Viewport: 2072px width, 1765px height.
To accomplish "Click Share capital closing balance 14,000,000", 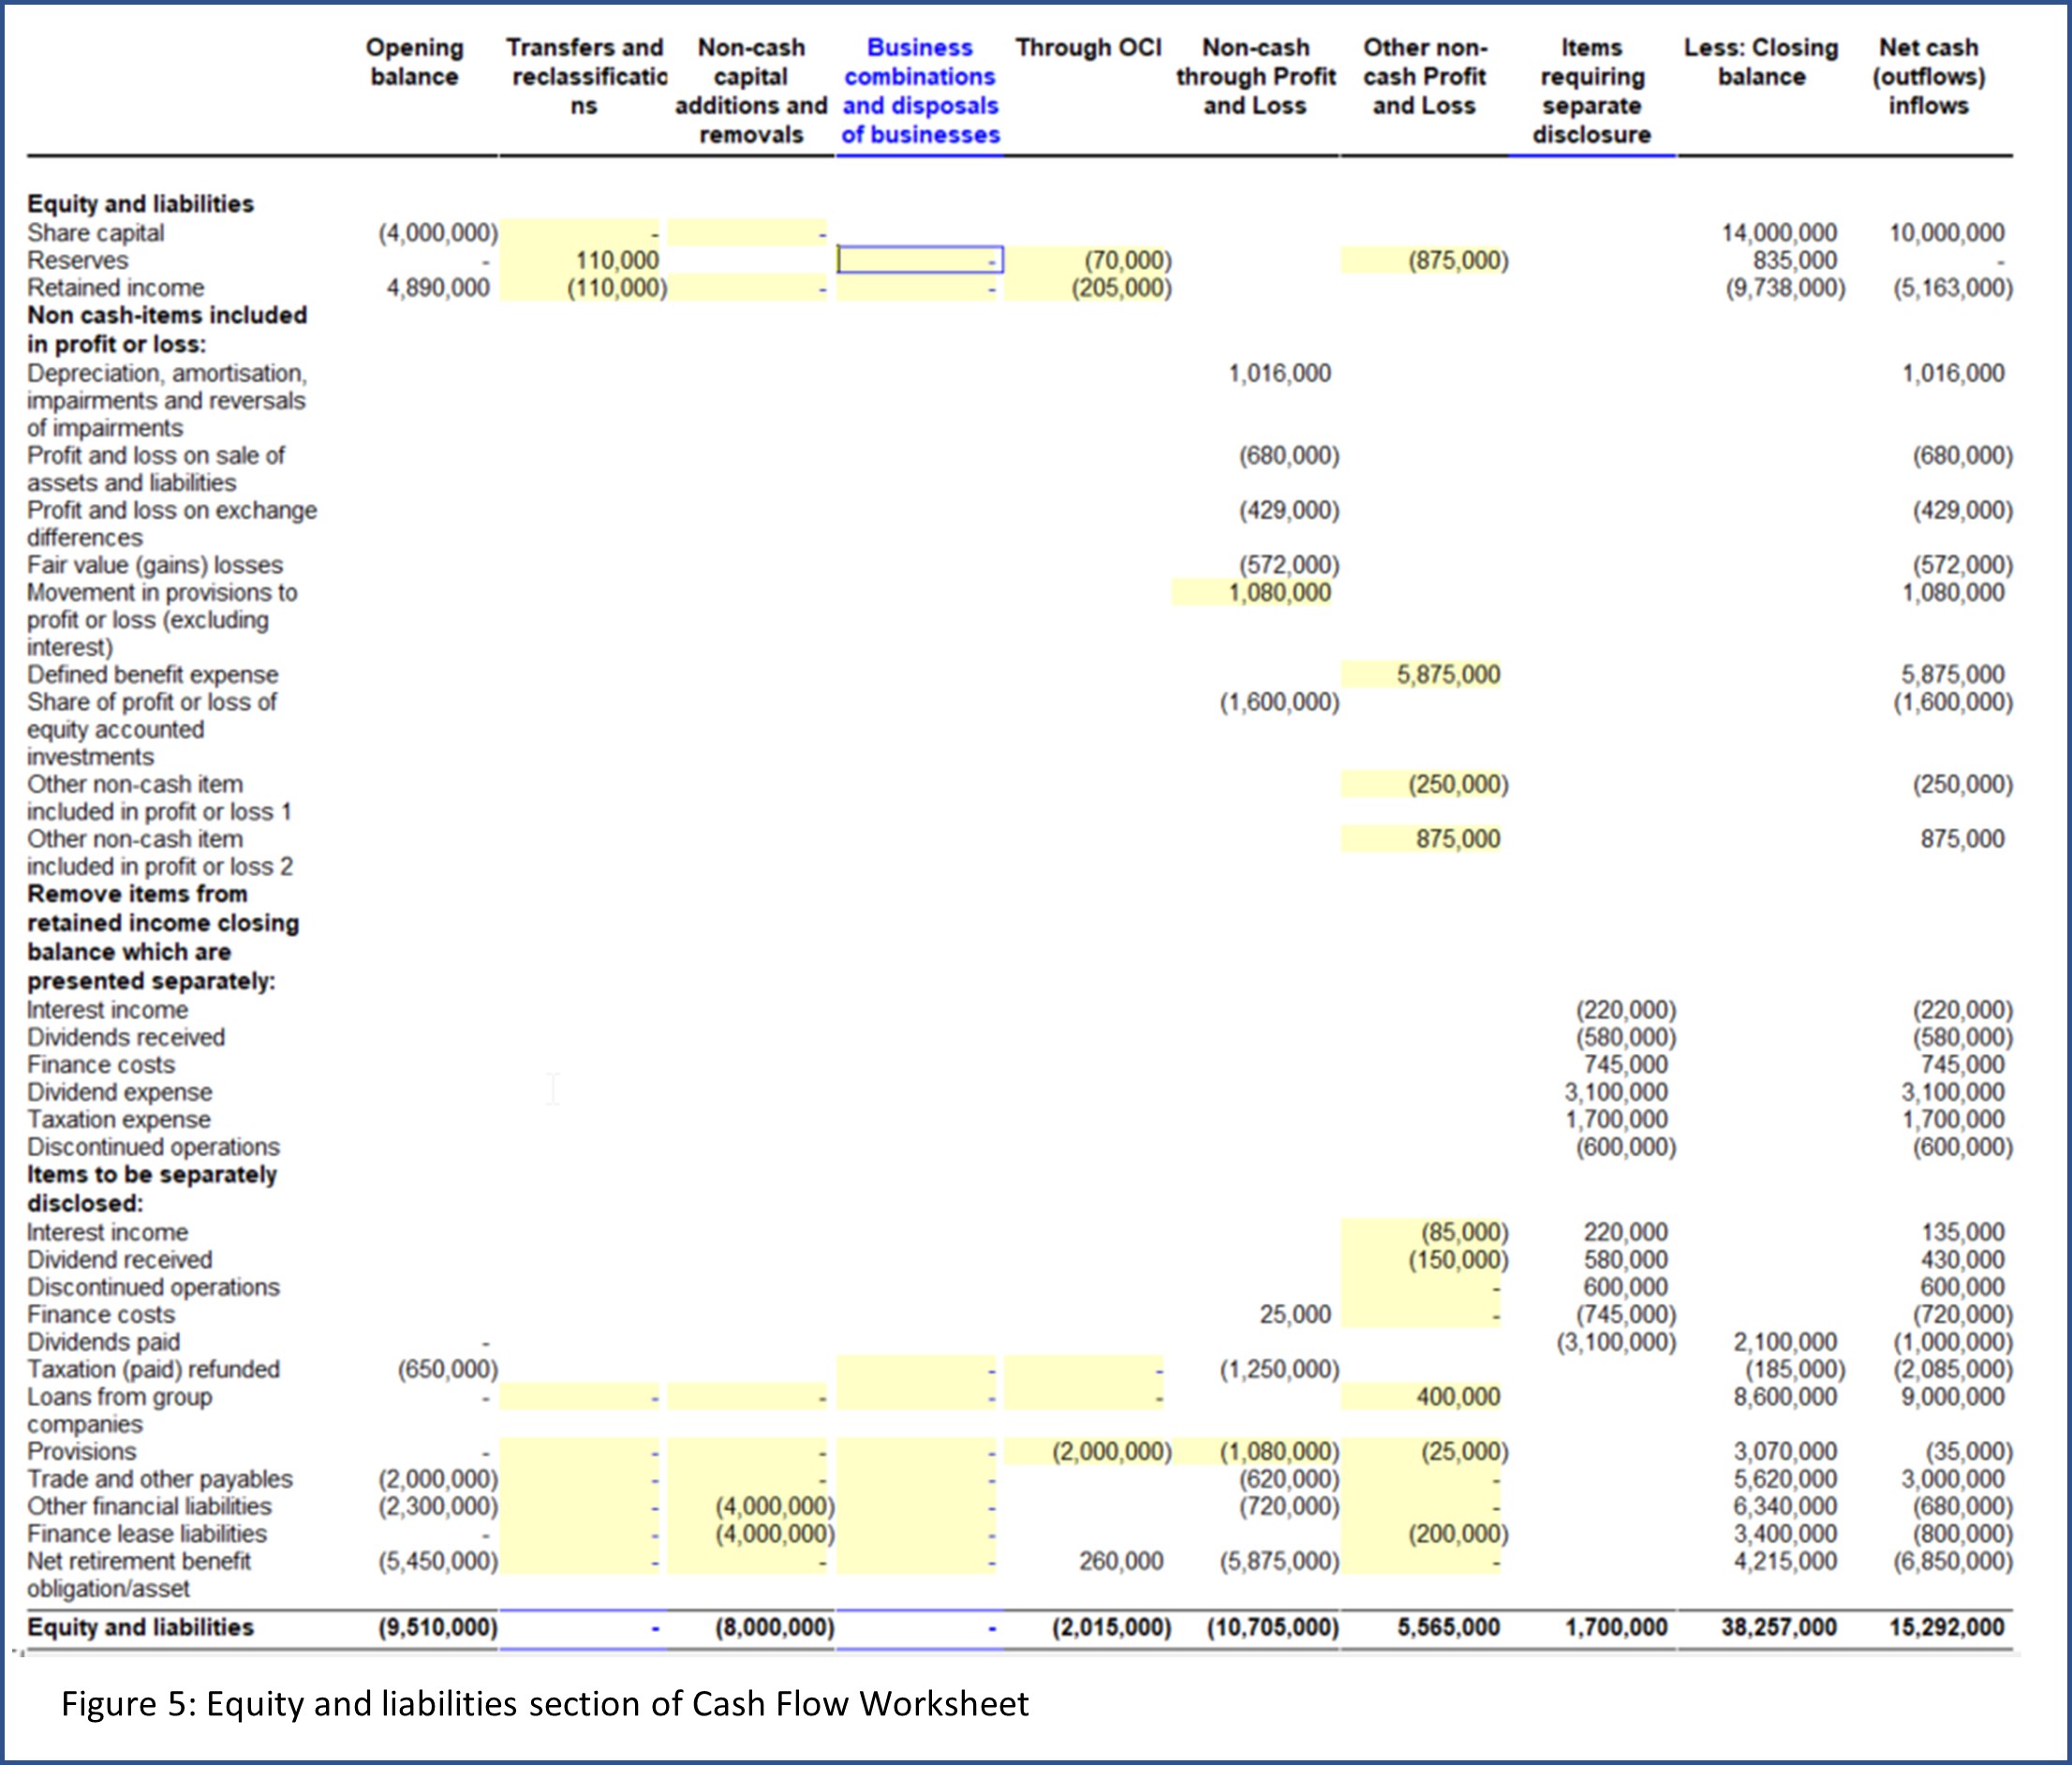I will pos(1778,233).
